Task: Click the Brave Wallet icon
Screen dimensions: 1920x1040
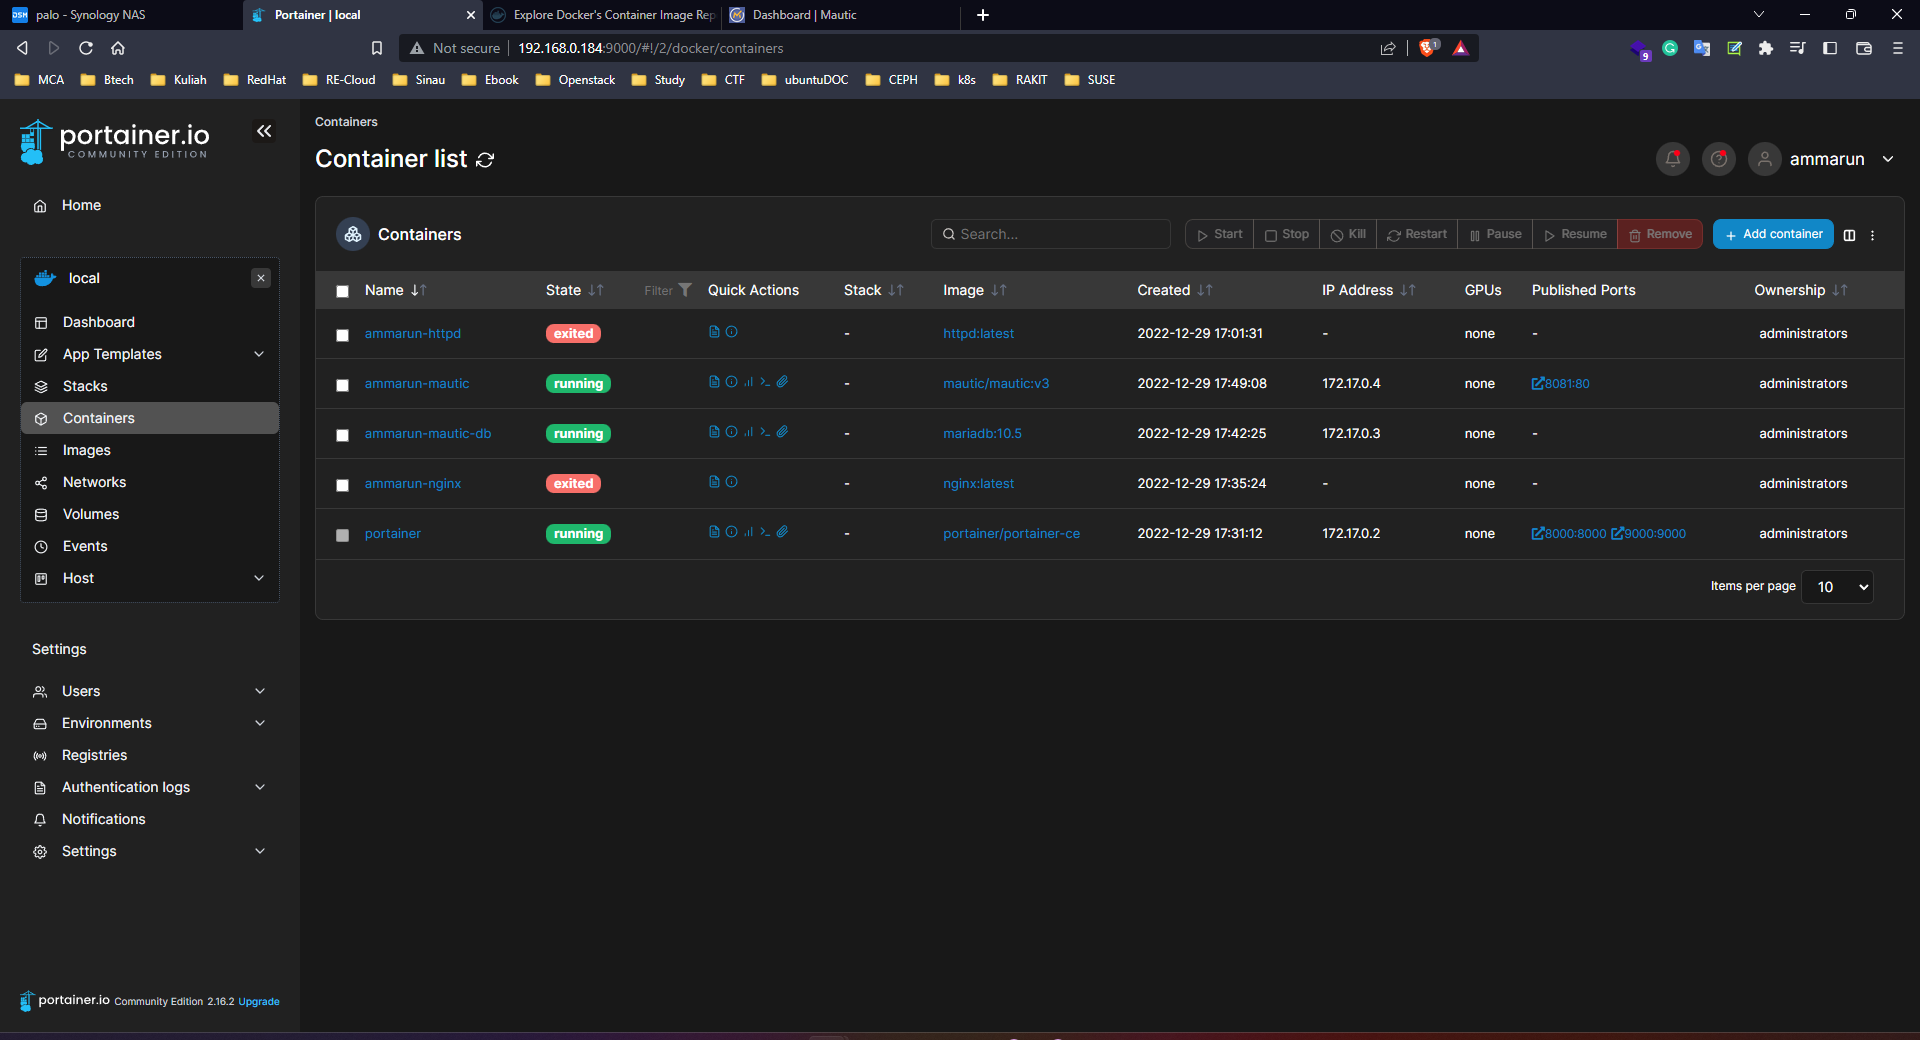Action: coord(1864,47)
